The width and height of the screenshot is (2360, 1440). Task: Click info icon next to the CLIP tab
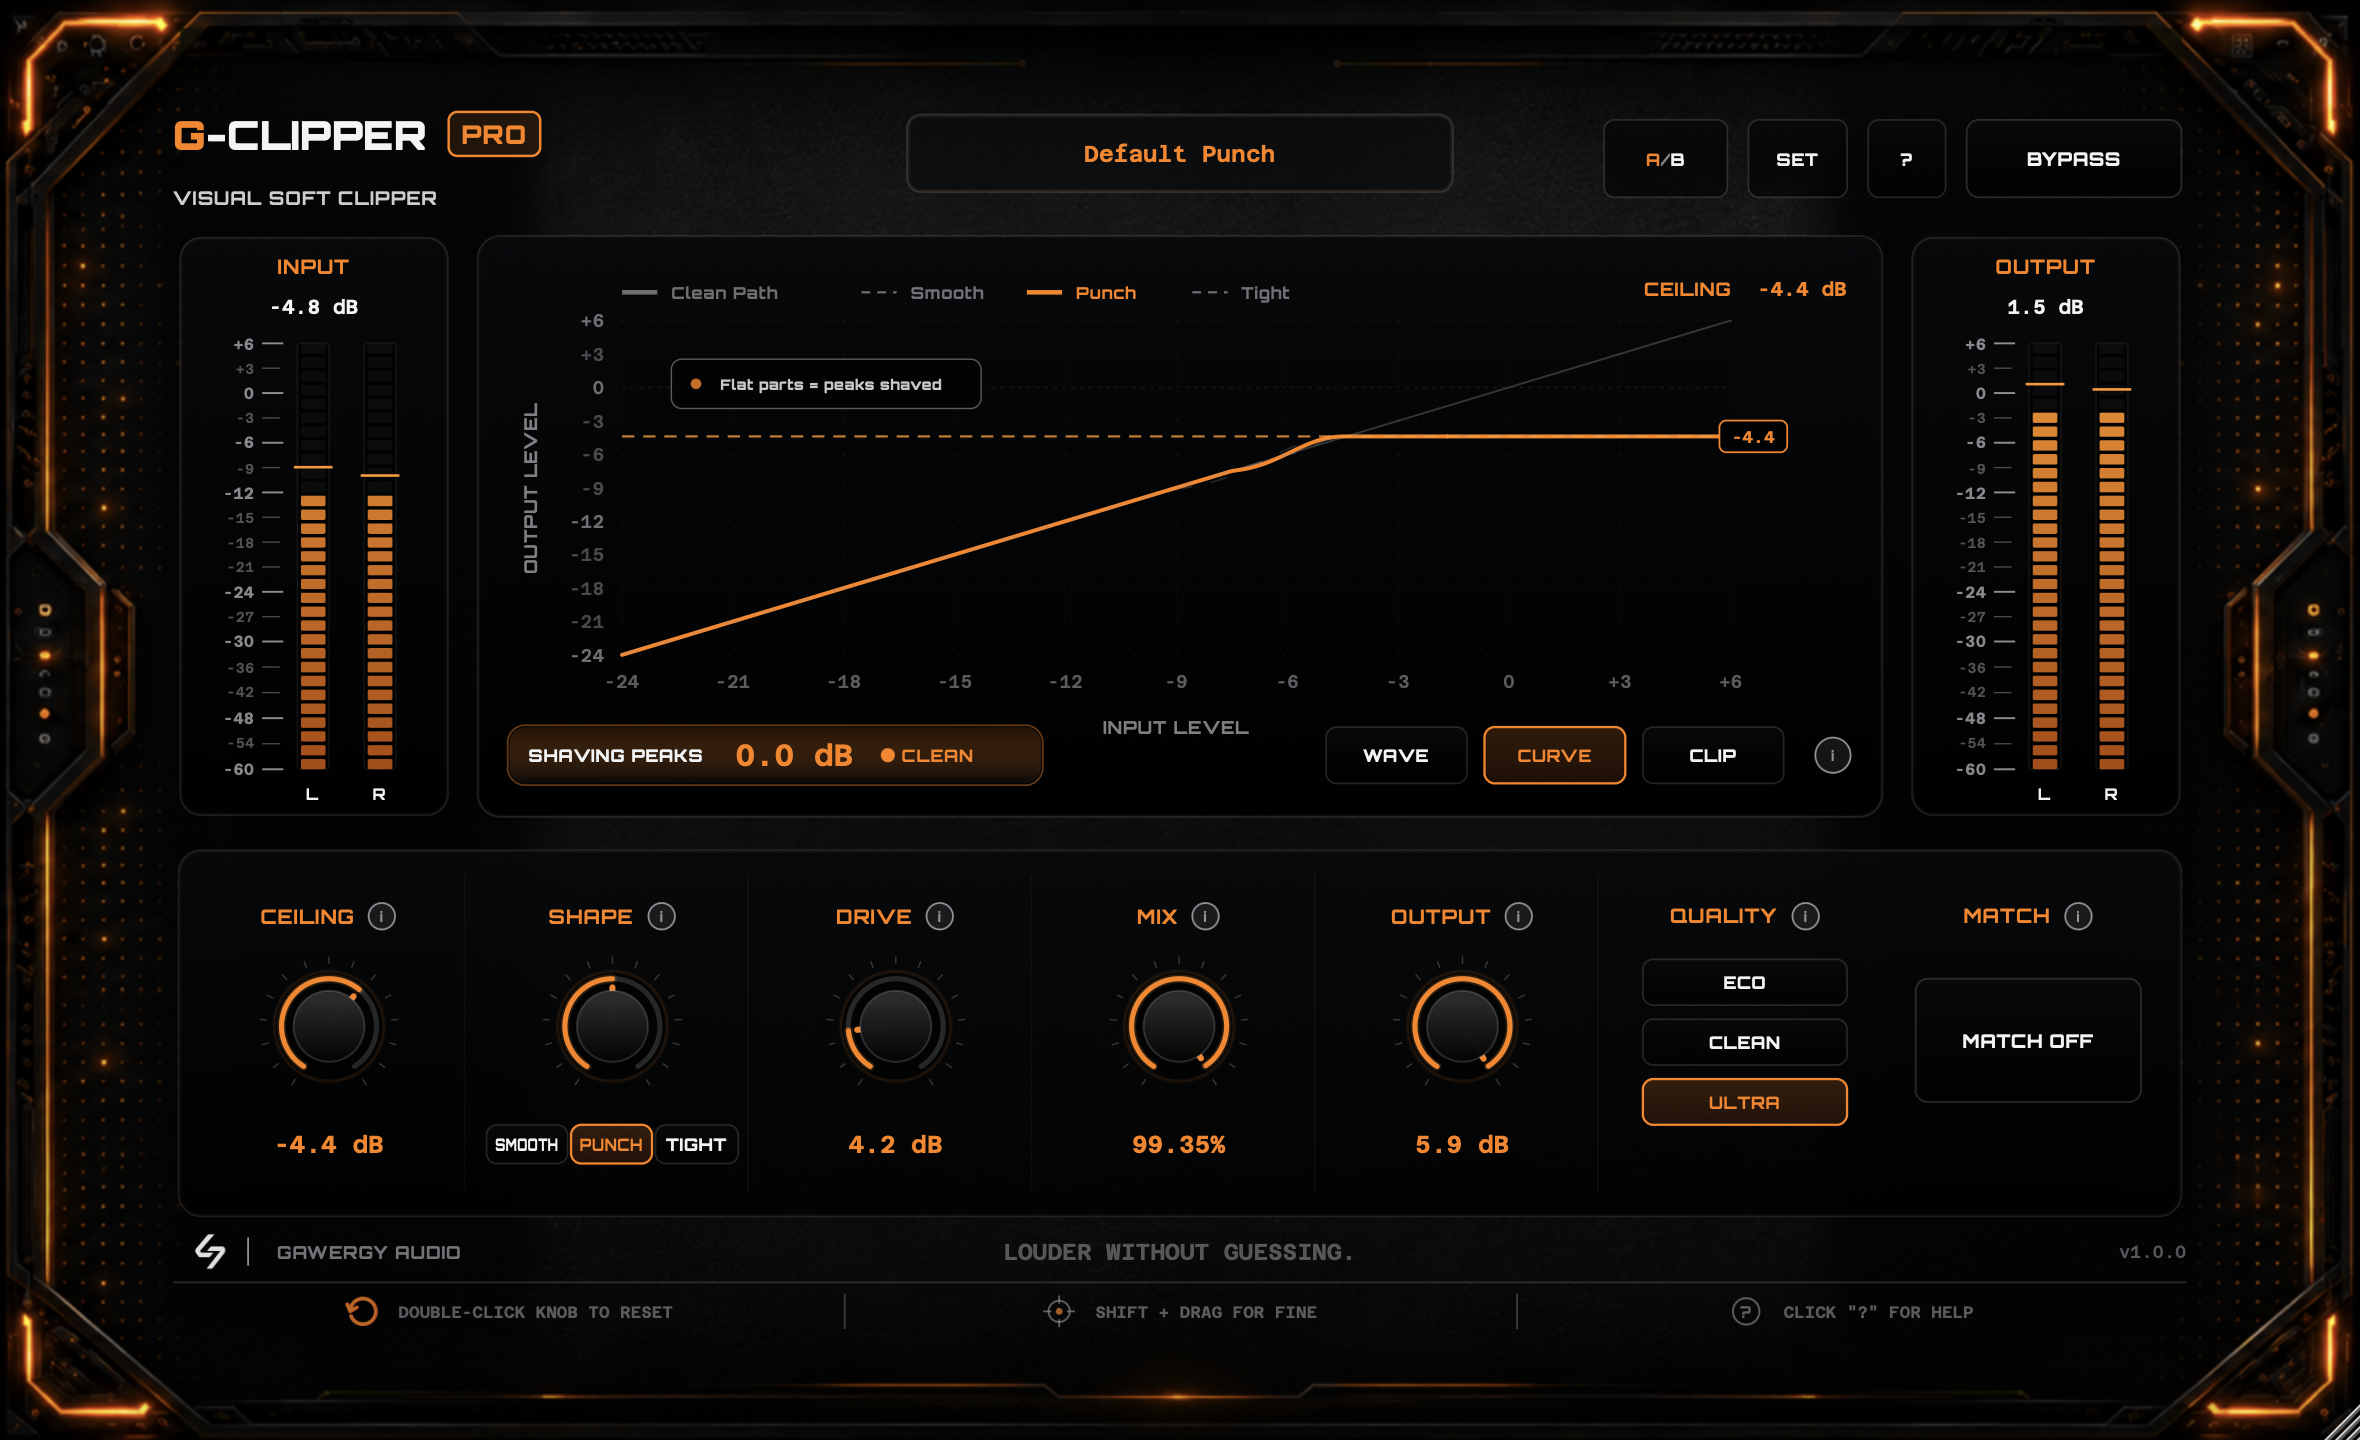1832,755
